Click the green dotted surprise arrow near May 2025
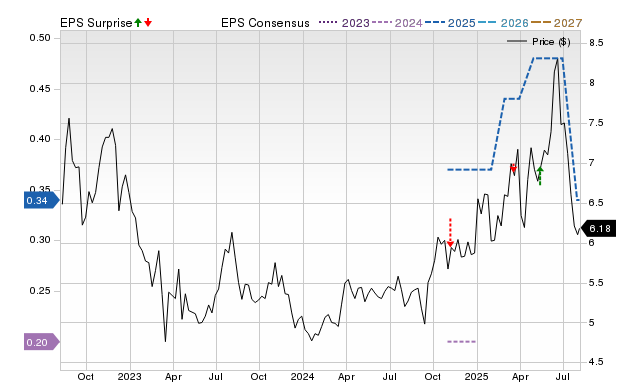 (x=540, y=176)
